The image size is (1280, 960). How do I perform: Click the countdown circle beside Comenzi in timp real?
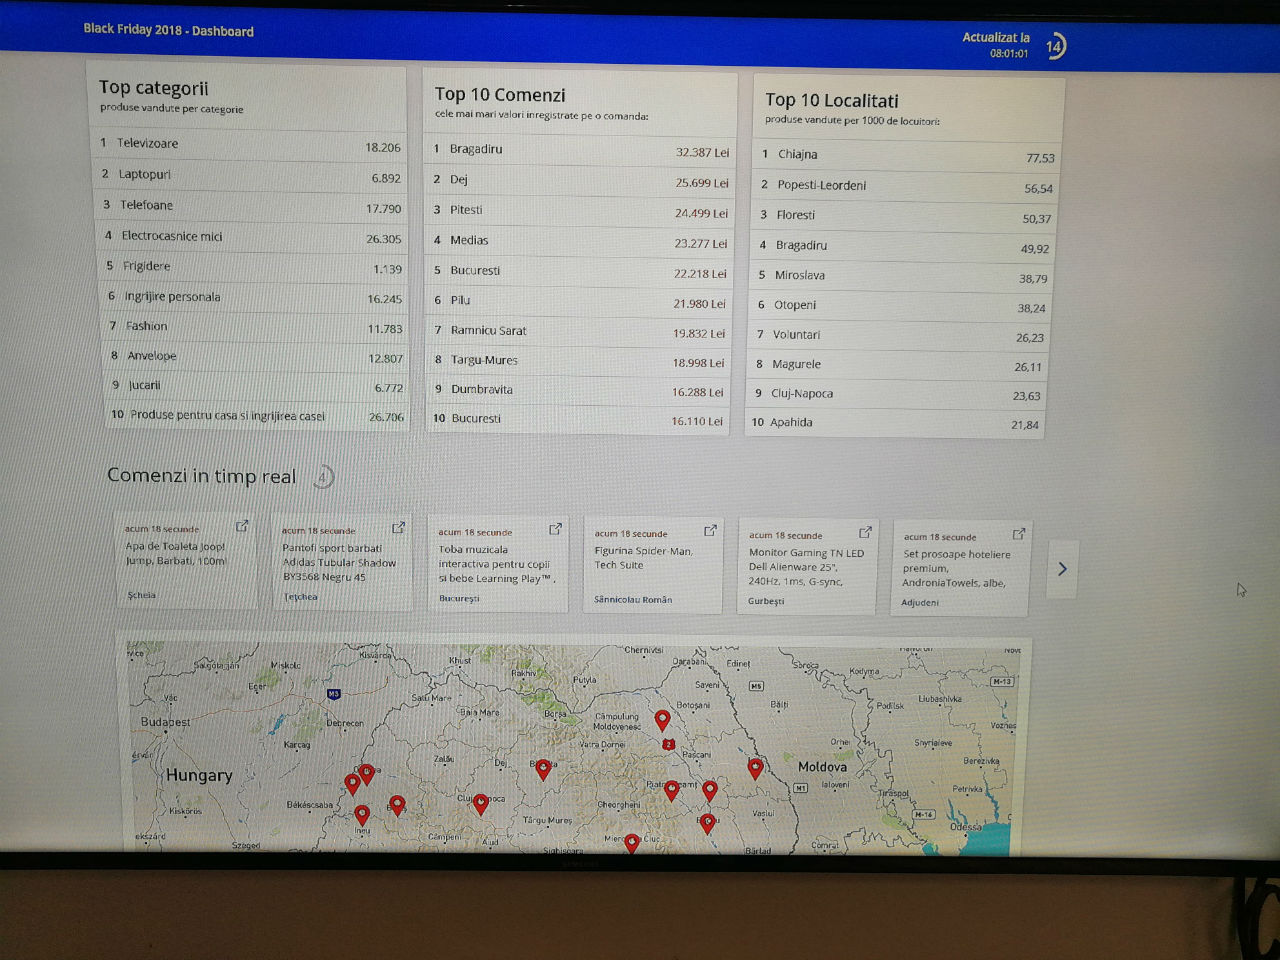[x=322, y=477]
